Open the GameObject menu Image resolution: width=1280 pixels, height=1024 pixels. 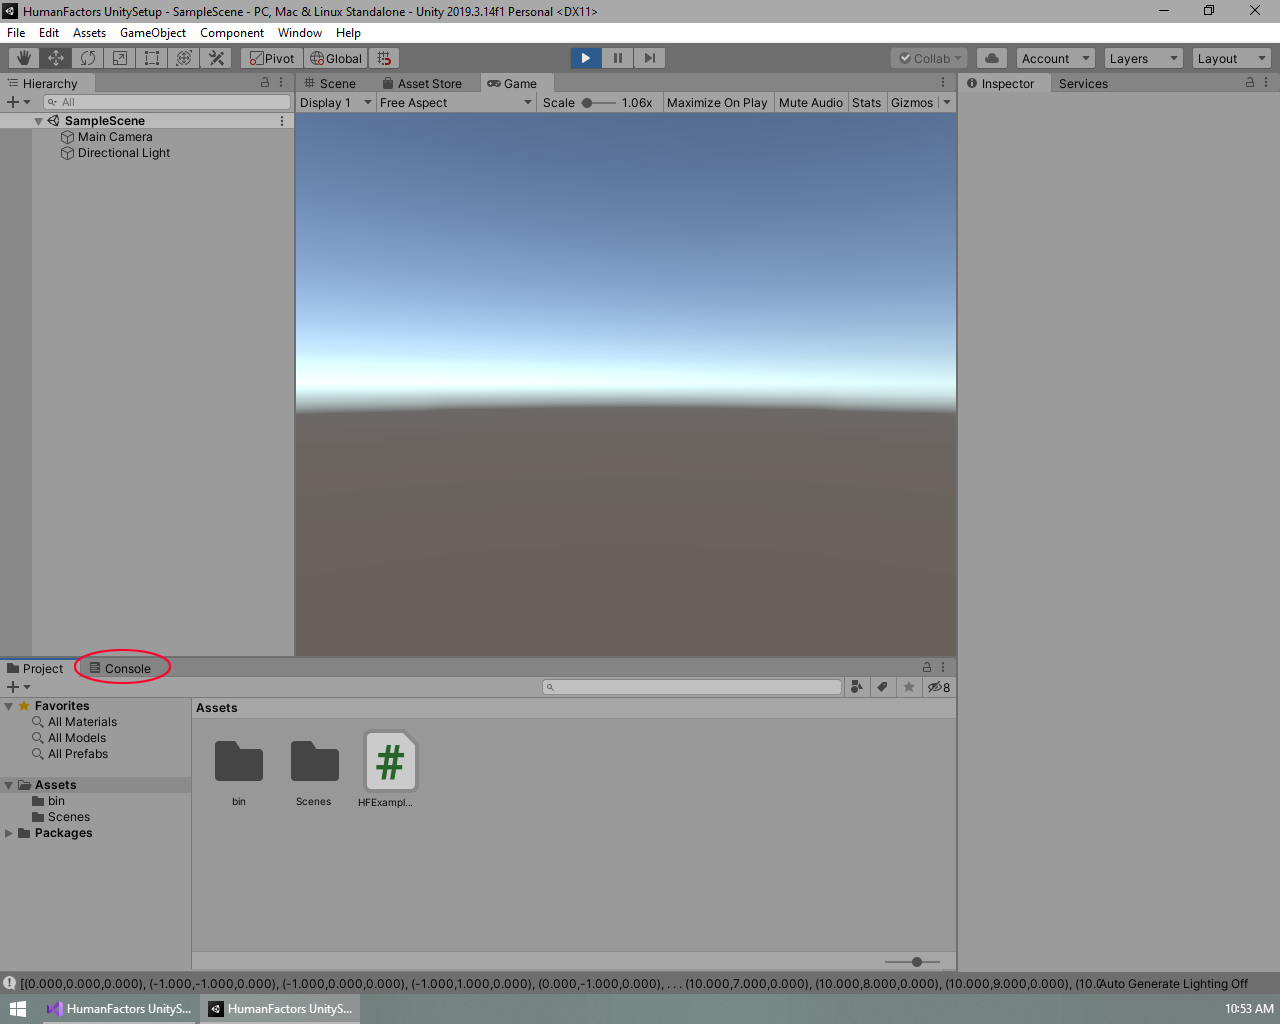[153, 33]
